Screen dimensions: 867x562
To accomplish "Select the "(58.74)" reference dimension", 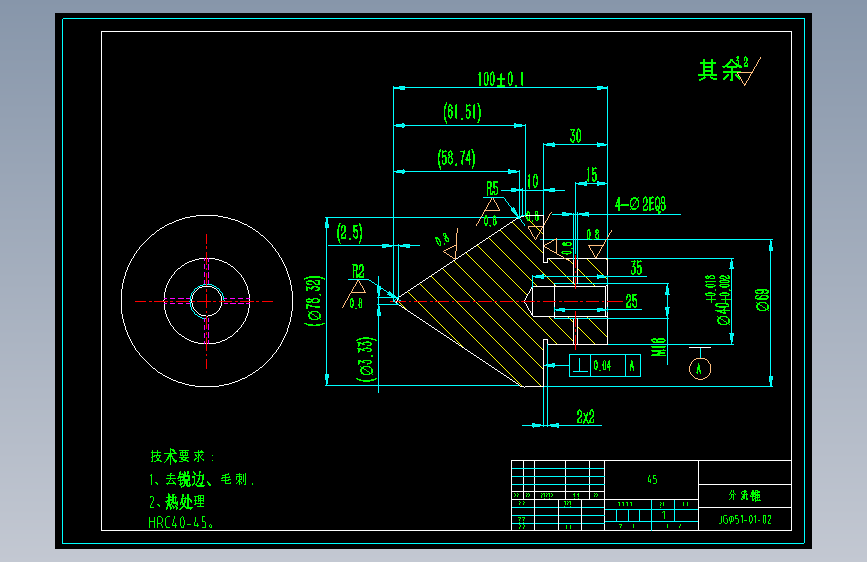I will [x=456, y=158].
